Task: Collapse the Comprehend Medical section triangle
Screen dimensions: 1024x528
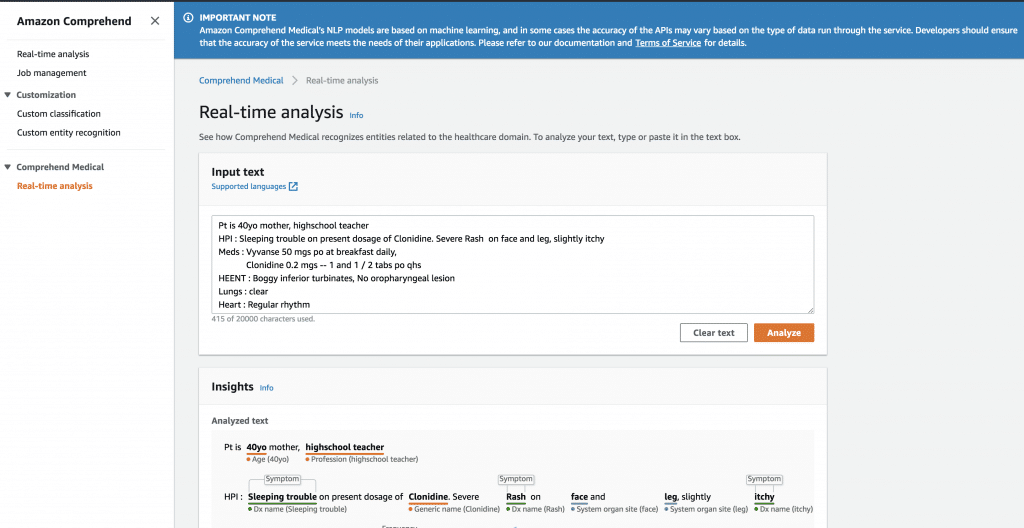Action: click(7, 167)
